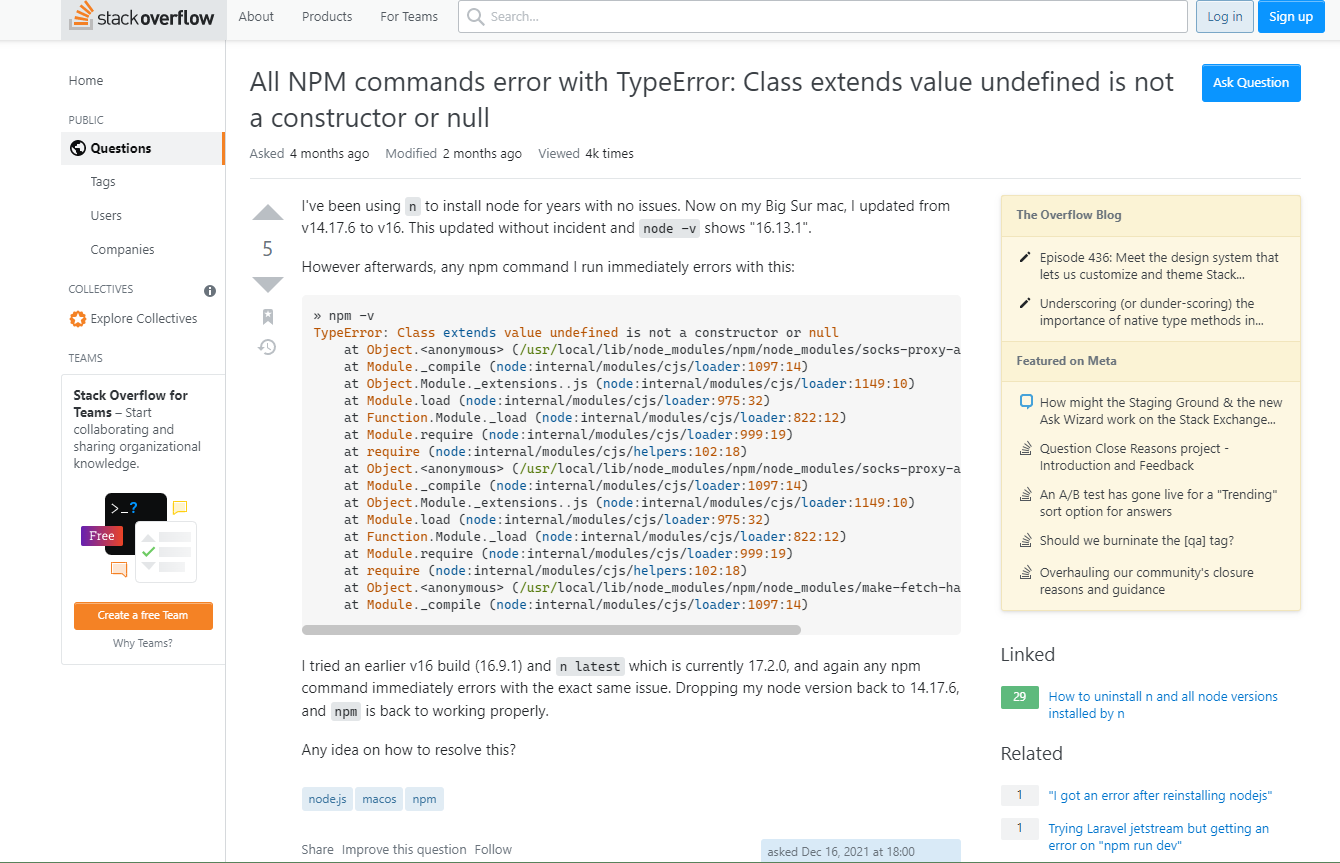
Task: Open Question Close Reasons project post
Action: pyautogui.click(x=1134, y=457)
